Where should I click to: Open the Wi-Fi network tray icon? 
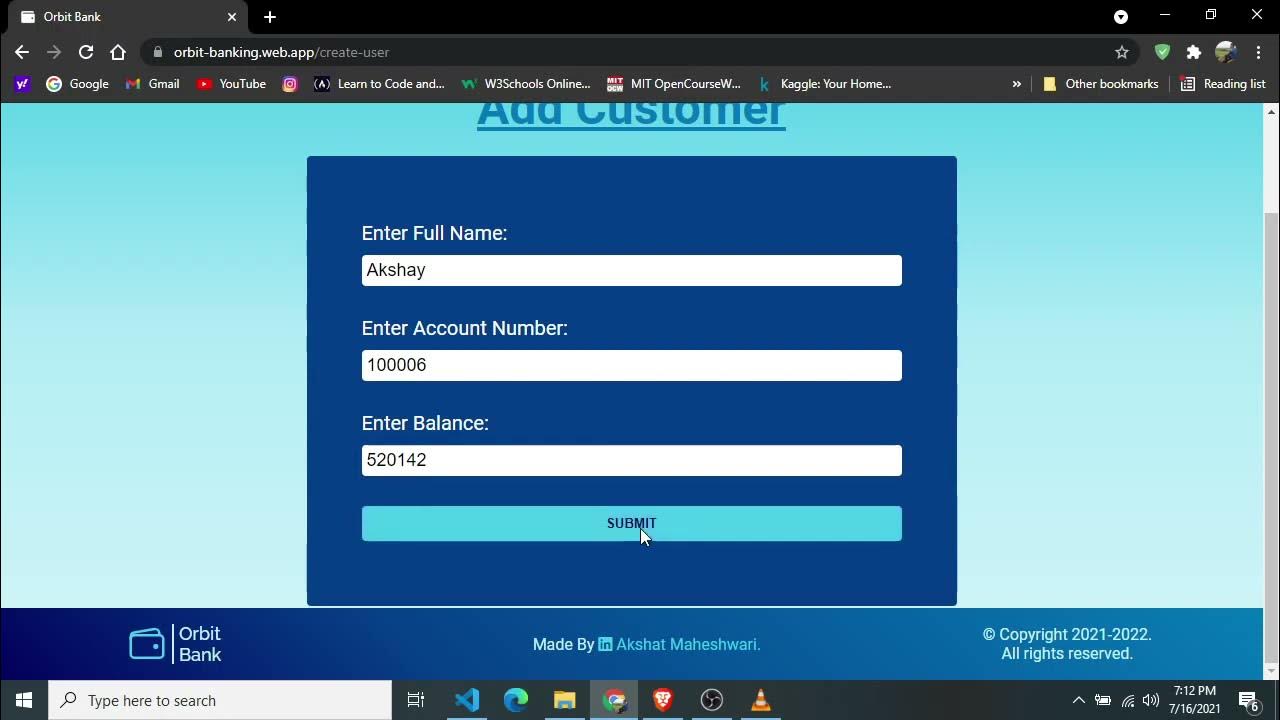click(x=1128, y=700)
